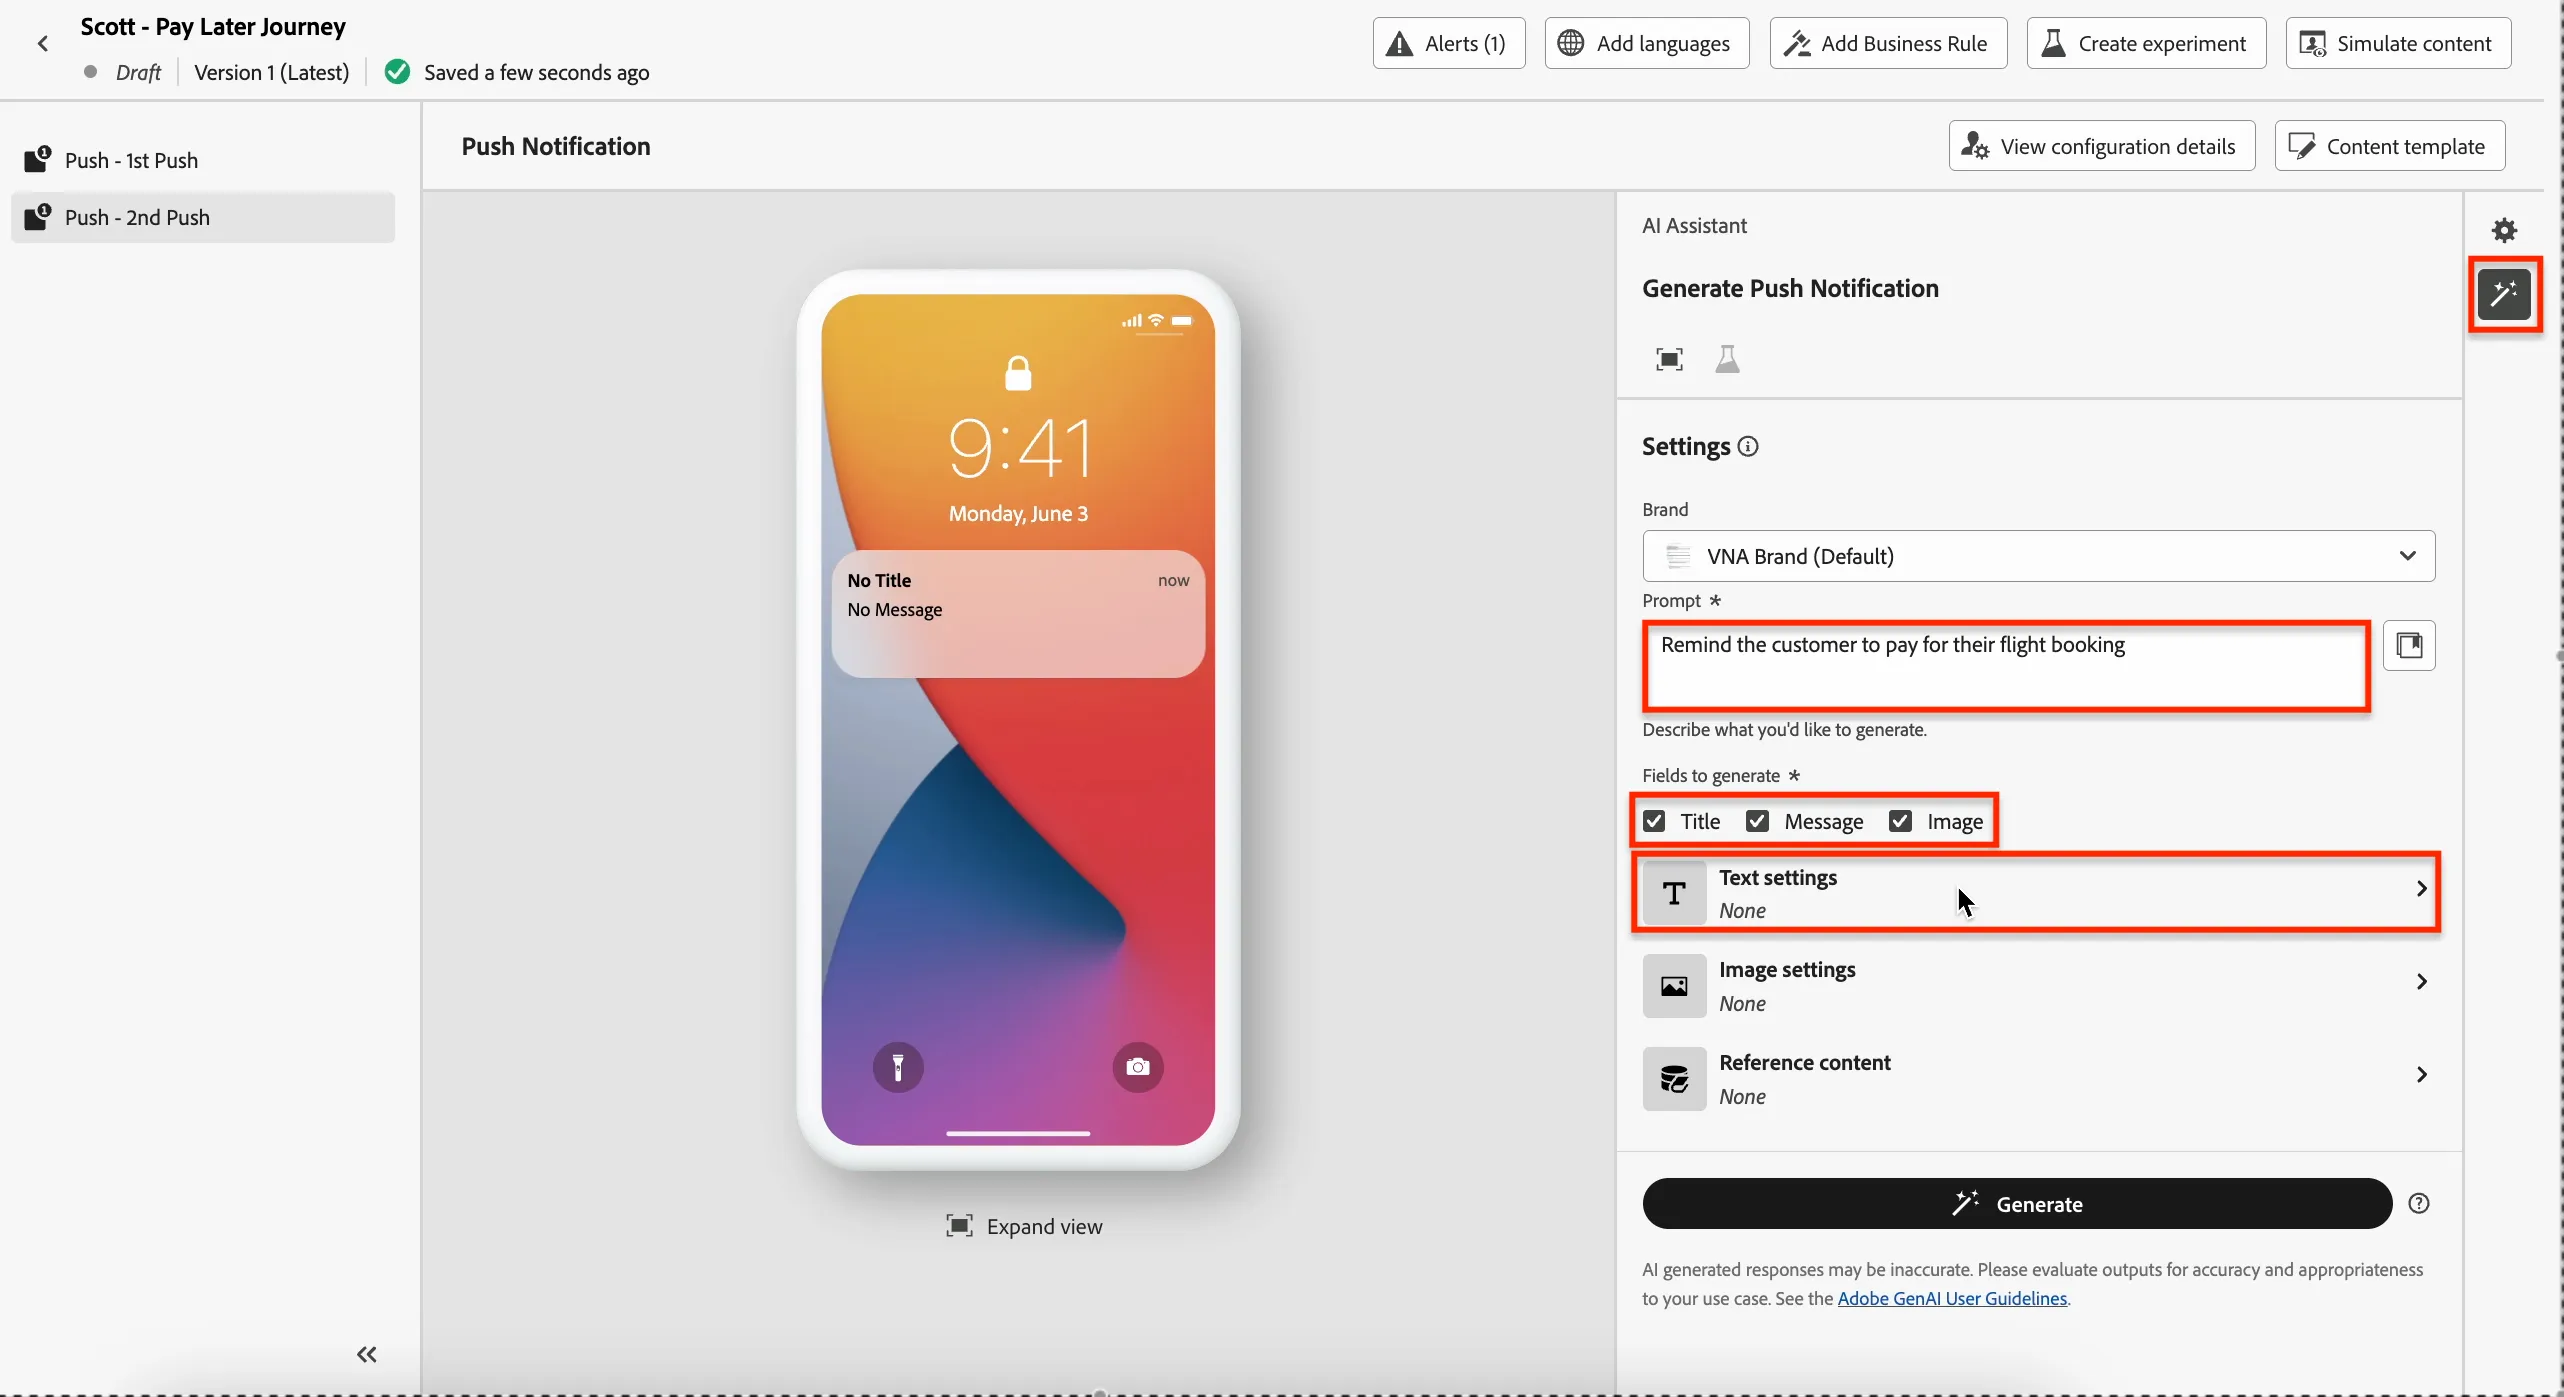
Task: Click Simulate content button
Action: tap(2398, 43)
